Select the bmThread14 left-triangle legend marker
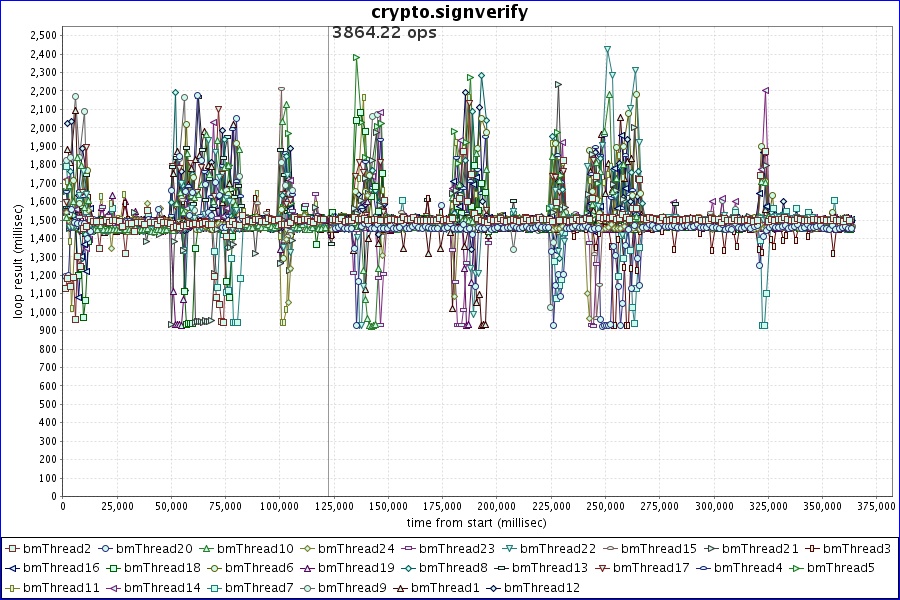Viewport: 900px width, 600px height. coord(113,587)
